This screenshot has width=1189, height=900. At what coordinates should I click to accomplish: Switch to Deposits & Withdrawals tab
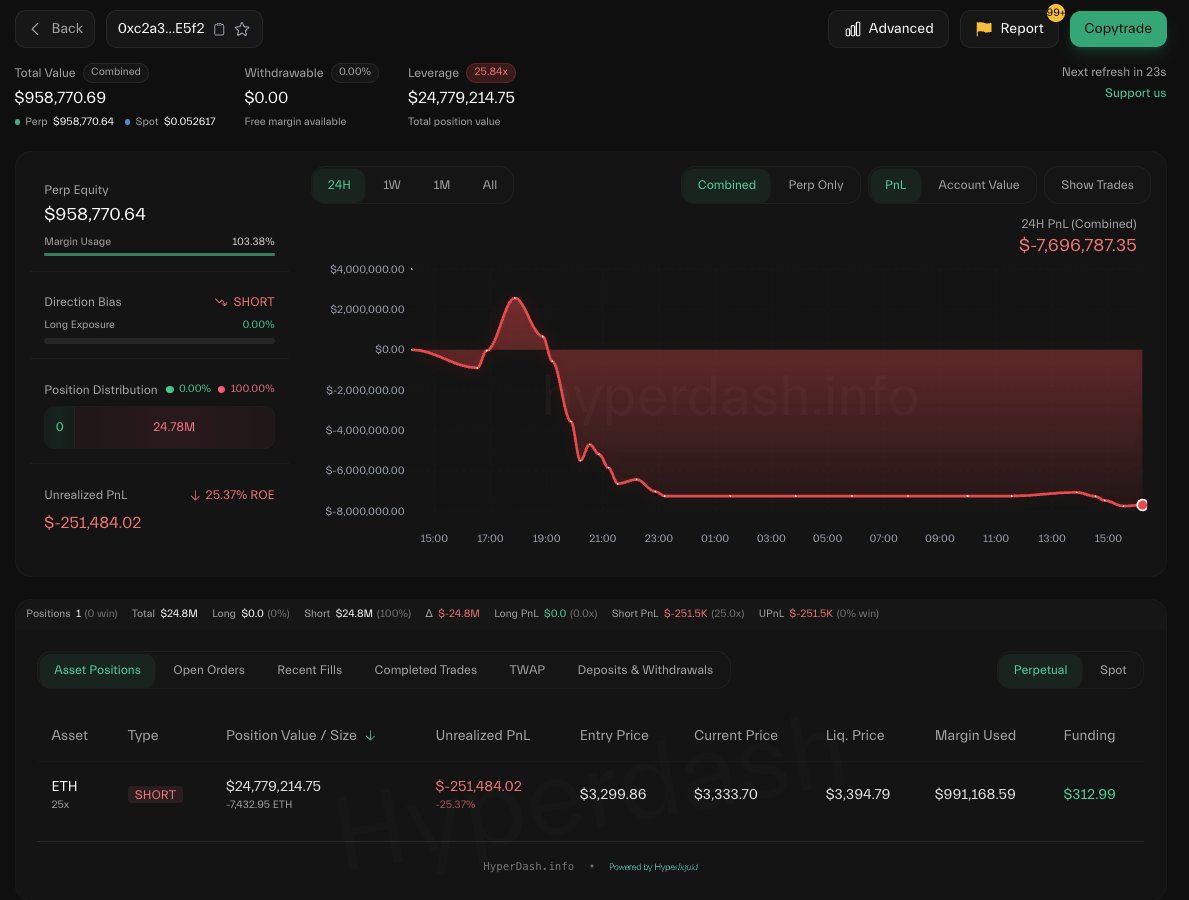coord(645,670)
